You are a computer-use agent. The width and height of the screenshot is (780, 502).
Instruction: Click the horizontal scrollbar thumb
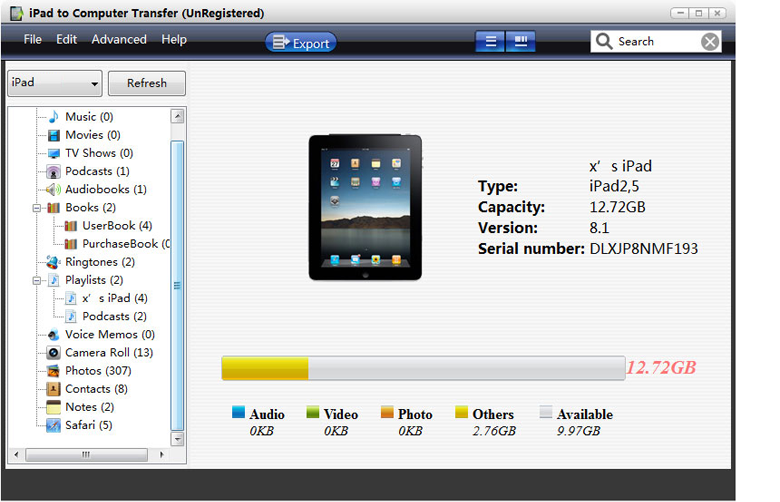tap(87, 455)
